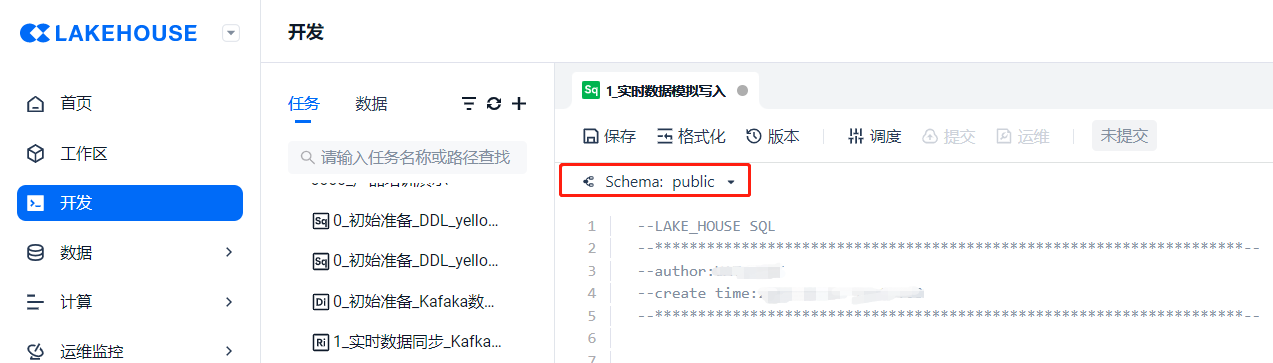Open the 1_实时数据同步_Kafka... task
Screen dimensions: 1273x363
point(407,341)
